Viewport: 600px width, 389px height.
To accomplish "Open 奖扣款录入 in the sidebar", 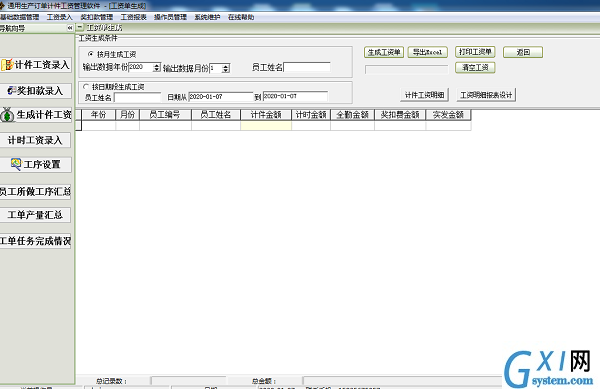I will (36, 91).
